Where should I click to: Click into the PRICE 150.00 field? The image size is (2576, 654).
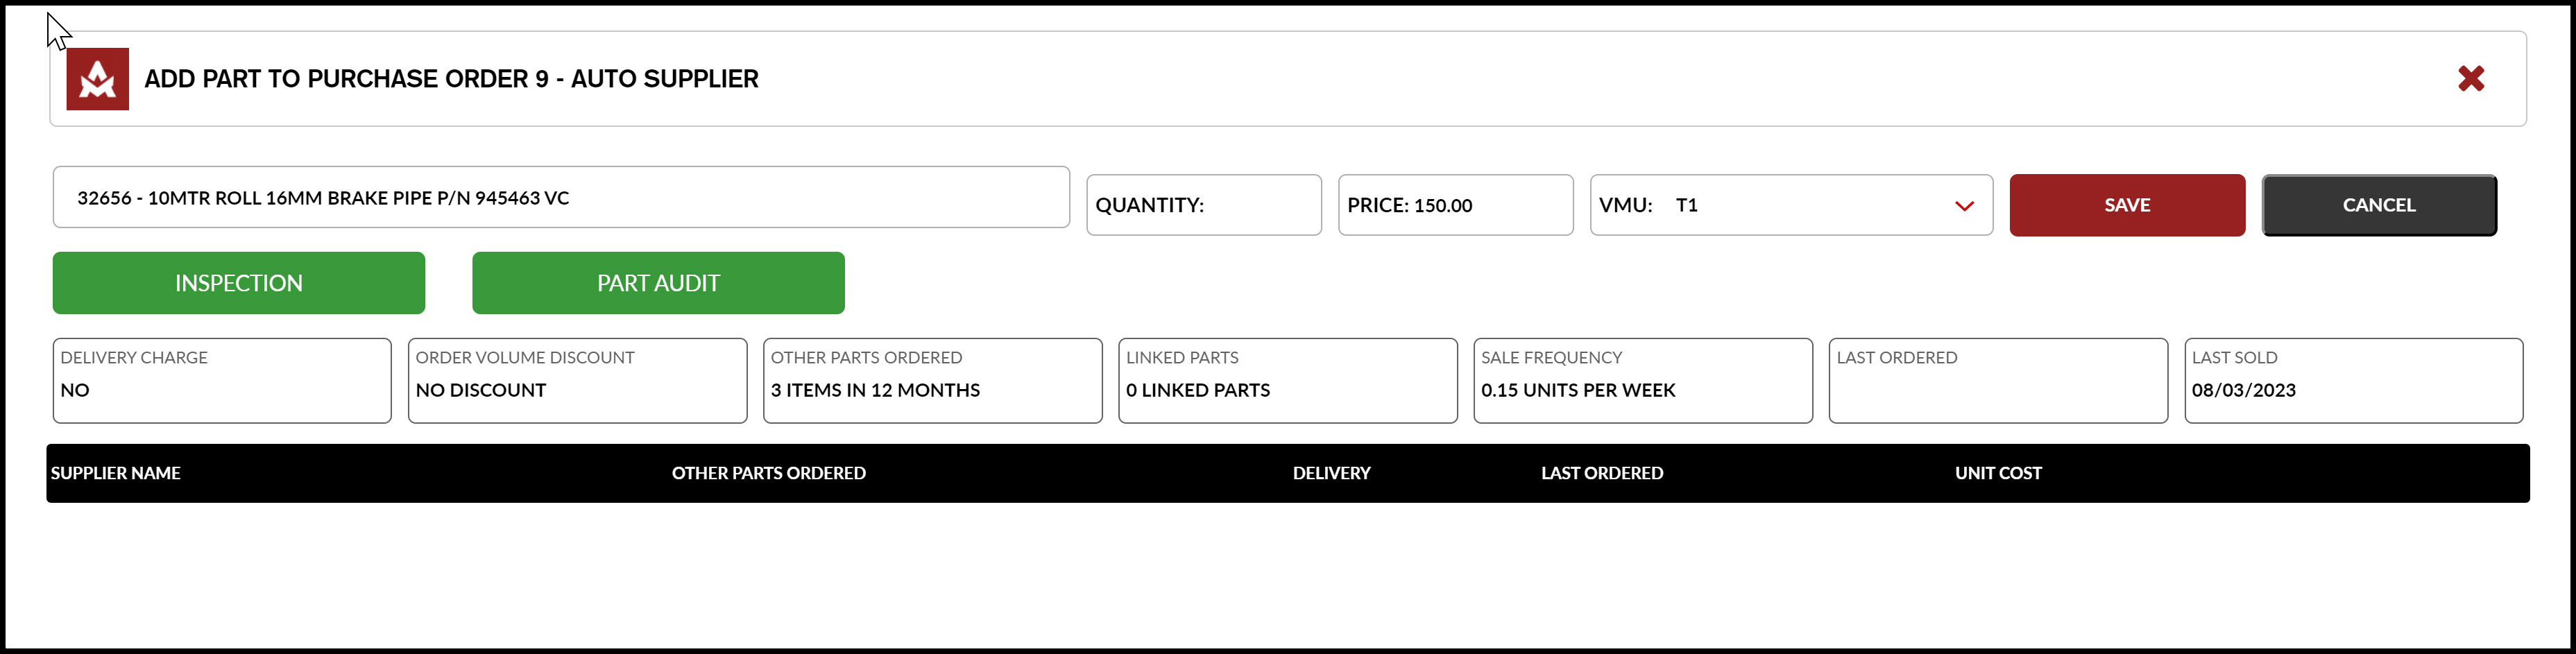pyautogui.click(x=1455, y=205)
